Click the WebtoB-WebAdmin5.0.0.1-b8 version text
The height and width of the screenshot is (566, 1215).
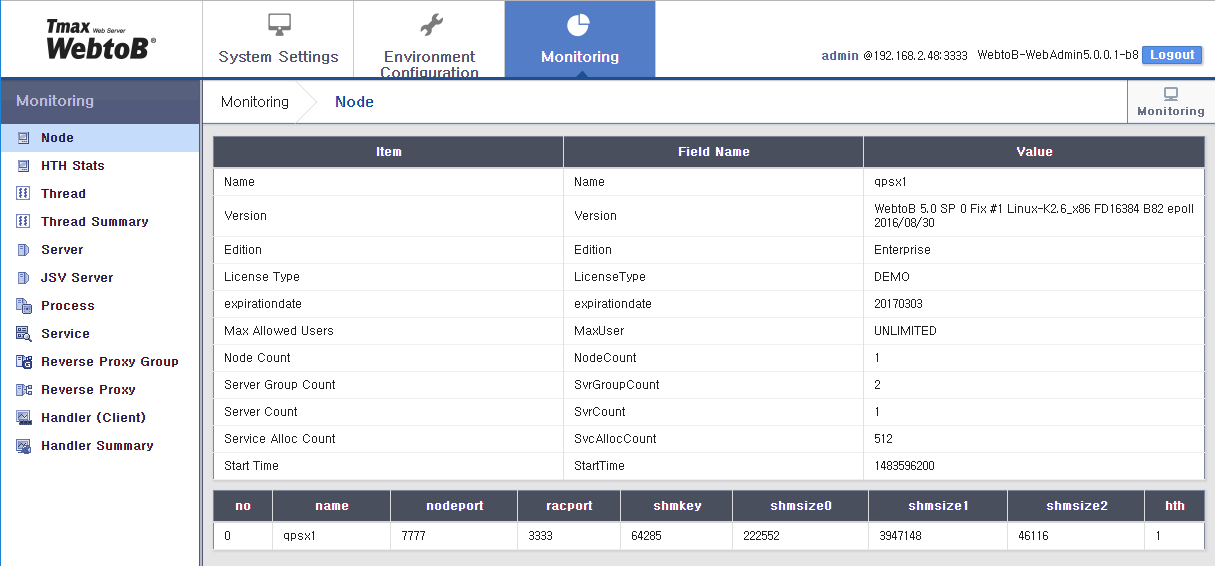click(x=1057, y=56)
